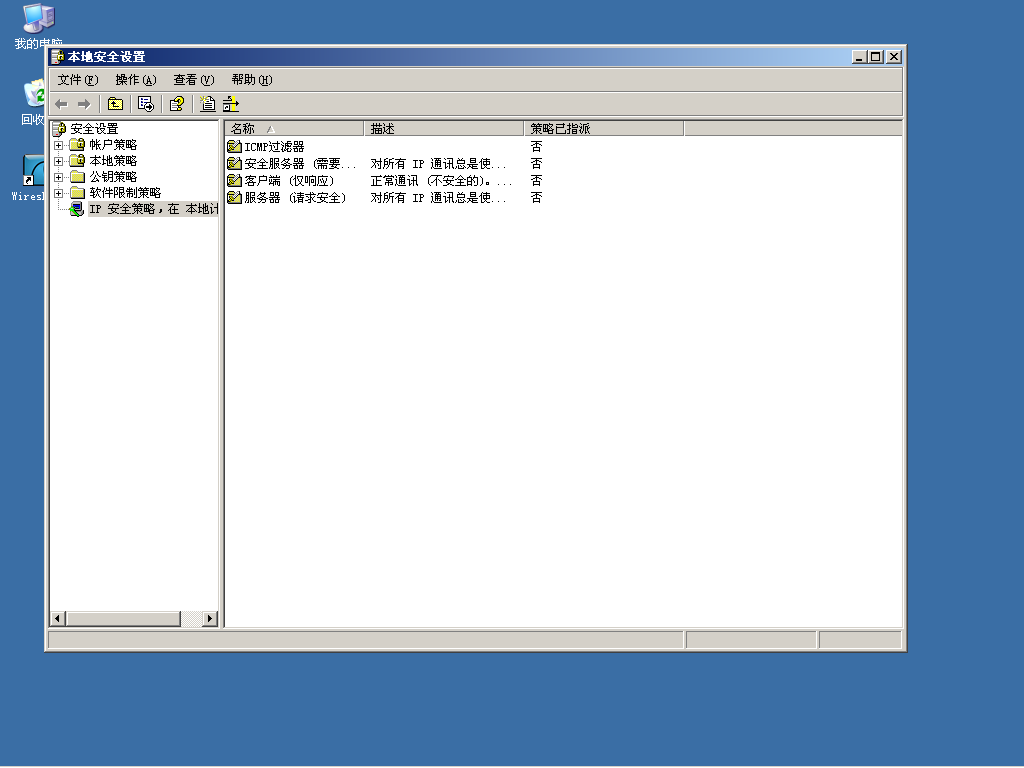This screenshot has height=768, width=1024.
Task: Click the 否 value in 安全服务器 row
Action: click(x=536, y=163)
